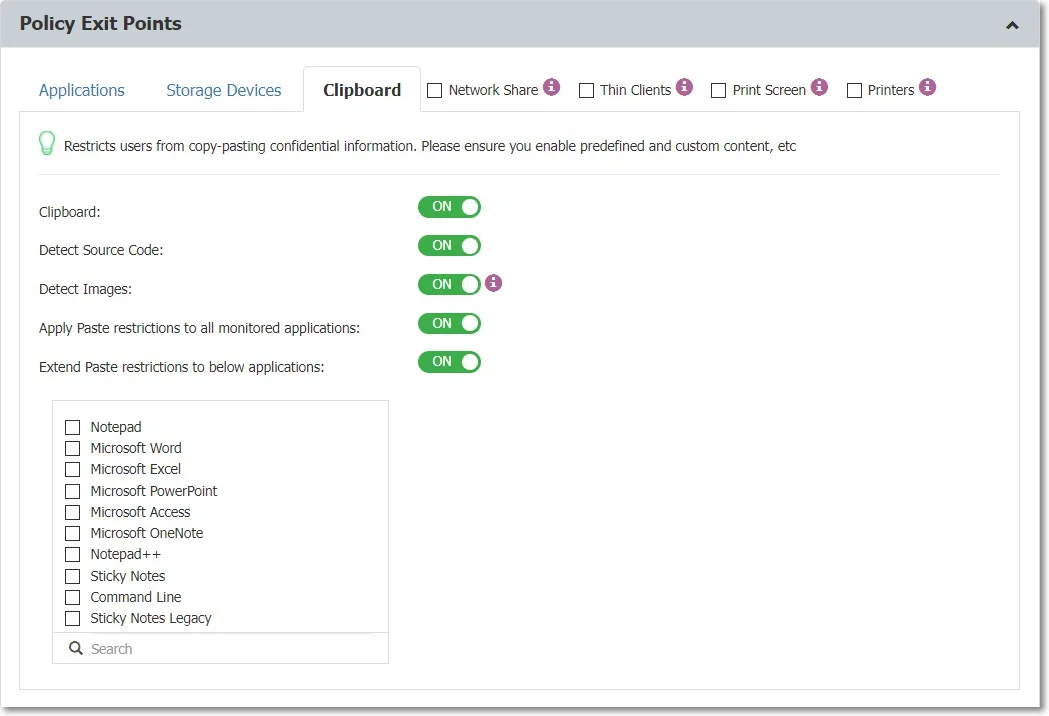
Task: Click the Policy Exit Points heading
Action: tap(100, 23)
